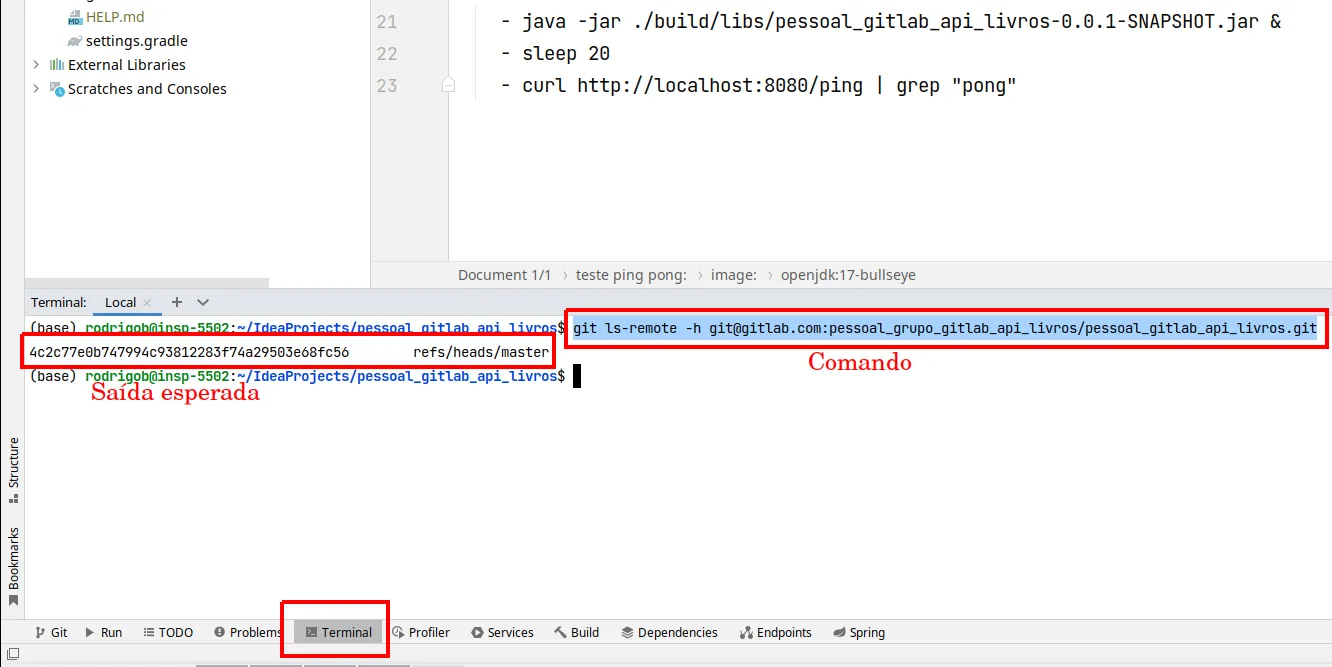
Task: Click line number 23 in the gutter
Action: (387, 86)
